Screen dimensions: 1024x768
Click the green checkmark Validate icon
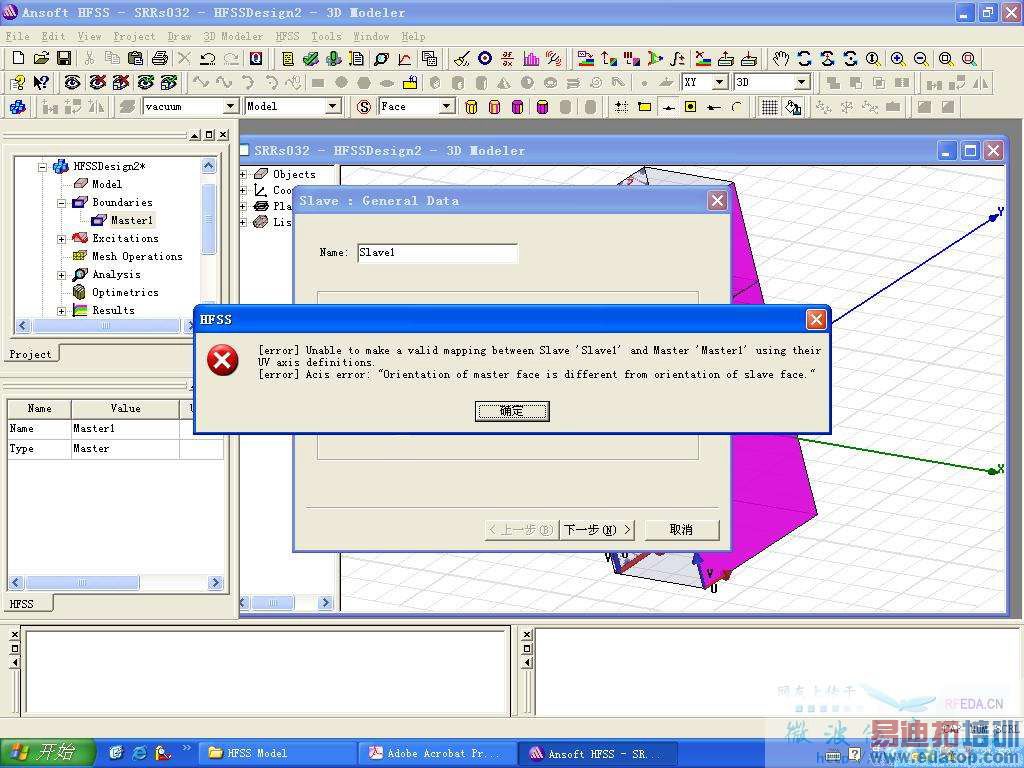311,59
